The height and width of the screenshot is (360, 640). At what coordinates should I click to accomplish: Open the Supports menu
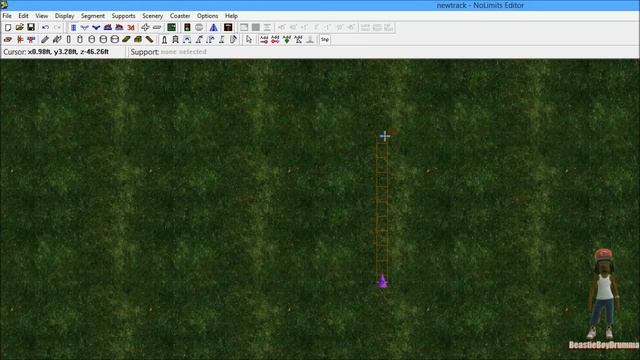point(123,16)
